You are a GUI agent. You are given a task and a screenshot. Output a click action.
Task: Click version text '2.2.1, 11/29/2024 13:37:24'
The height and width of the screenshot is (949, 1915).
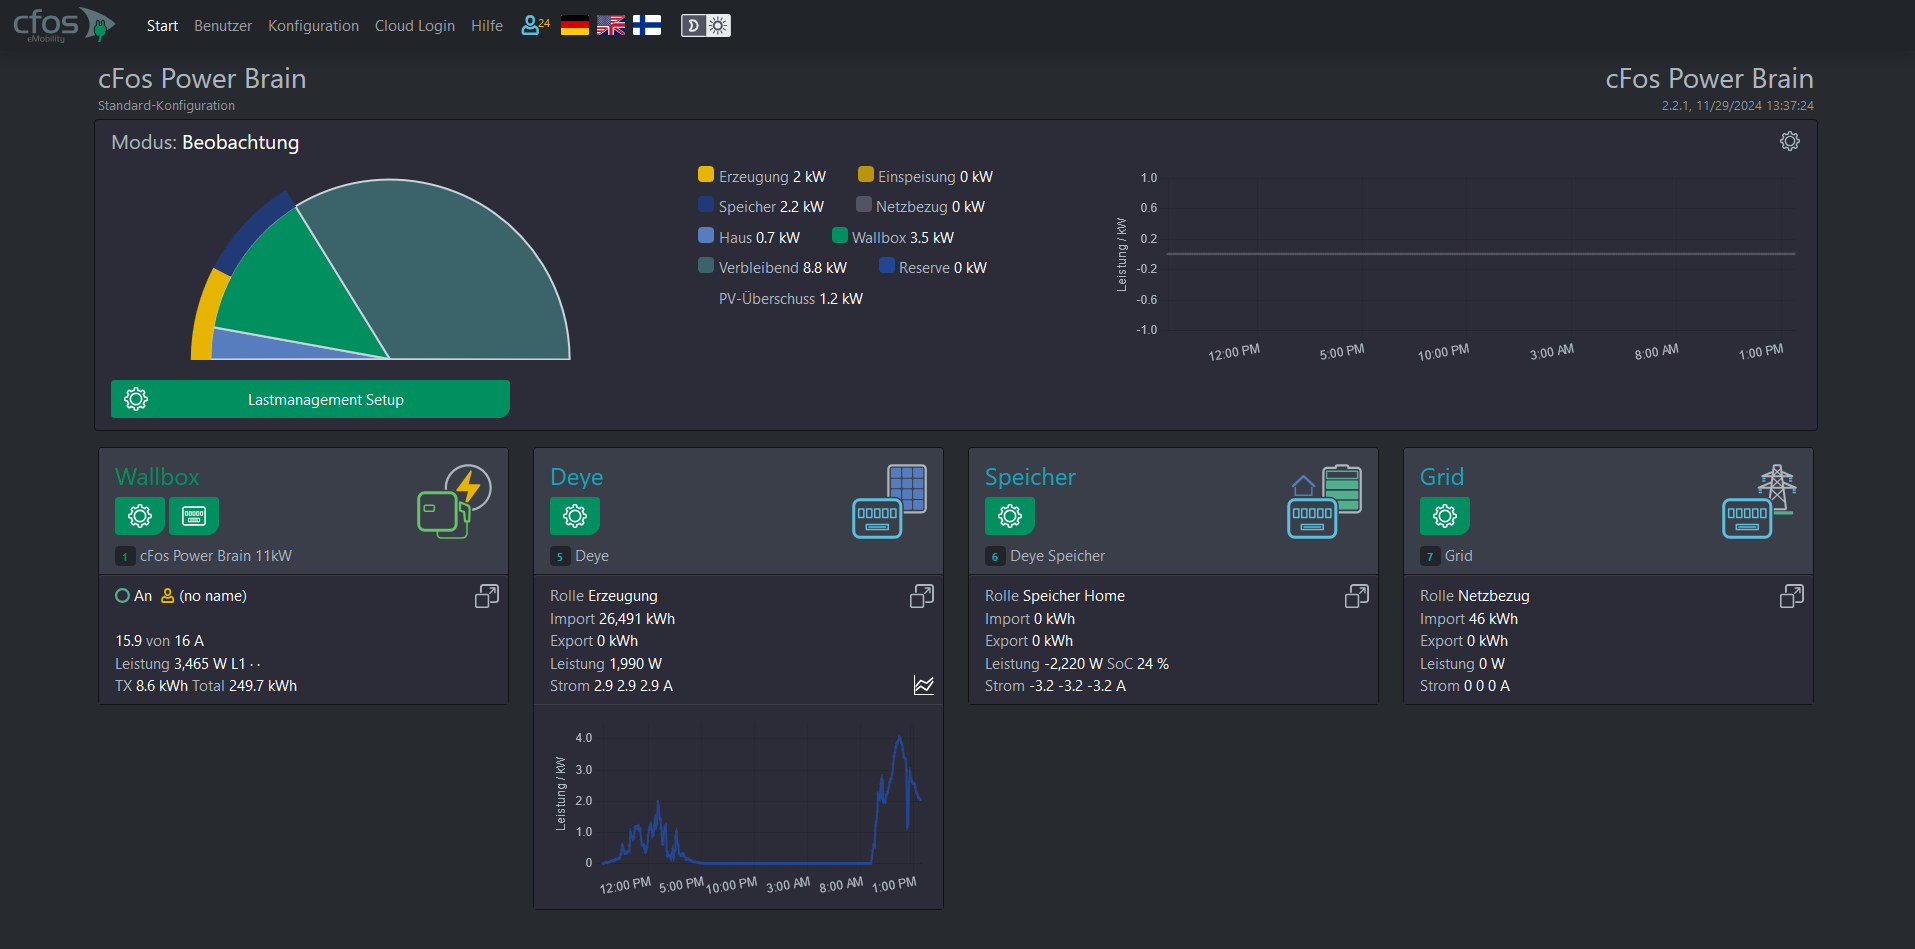click(1737, 105)
